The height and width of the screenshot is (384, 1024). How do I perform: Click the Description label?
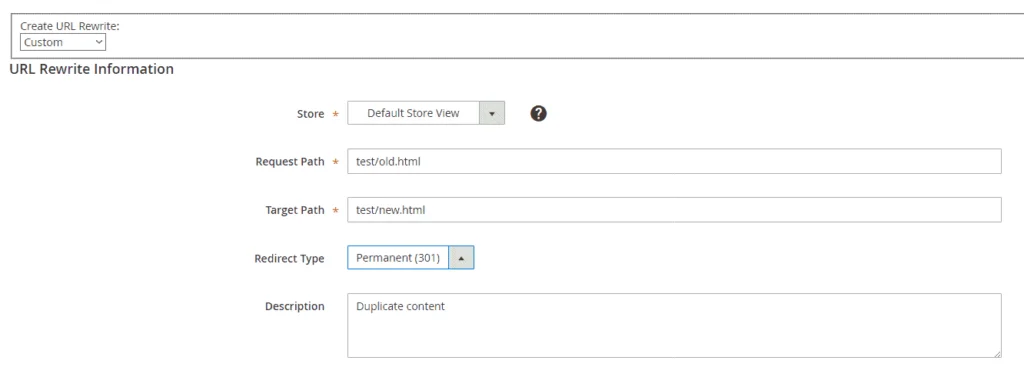pos(295,306)
